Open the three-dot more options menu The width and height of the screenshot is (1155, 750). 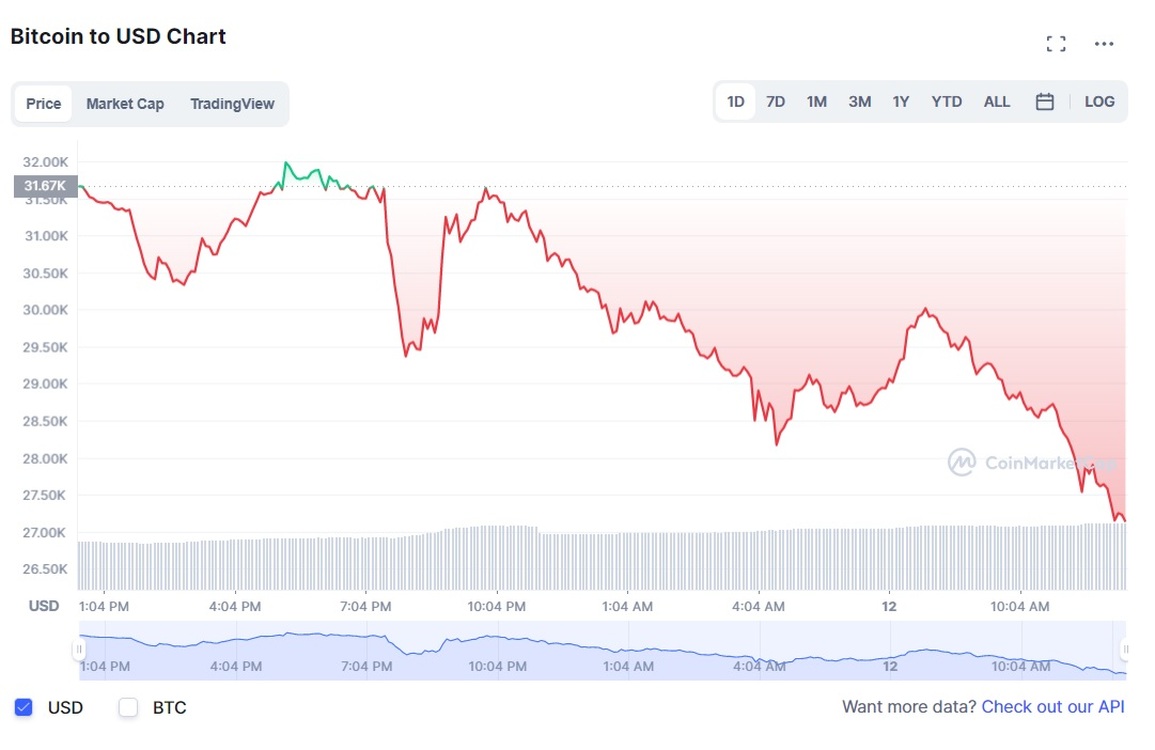coord(1103,43)
